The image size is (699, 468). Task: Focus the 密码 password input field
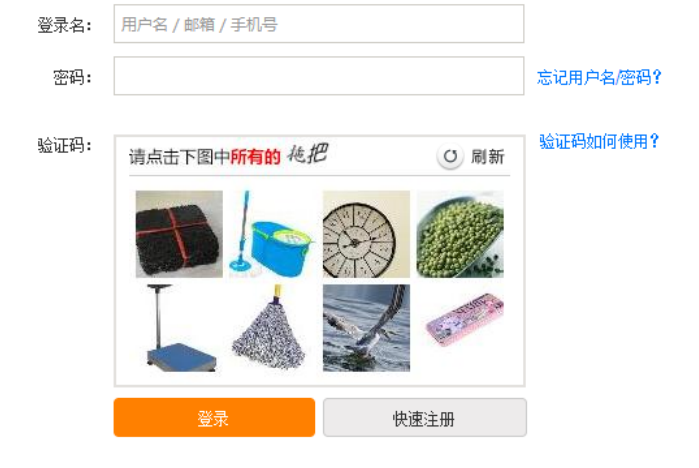coord(319,76)
